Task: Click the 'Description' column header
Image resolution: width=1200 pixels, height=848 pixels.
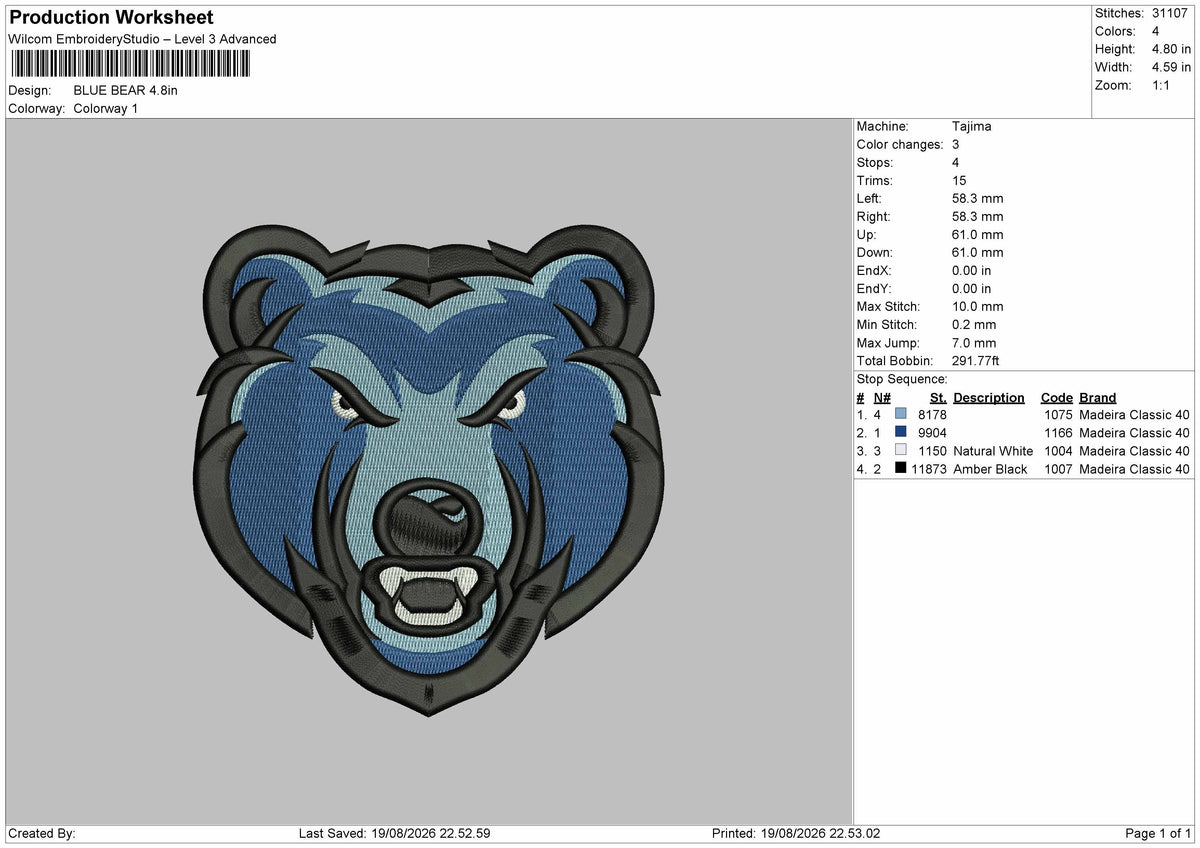Action: tap(989, 397)
